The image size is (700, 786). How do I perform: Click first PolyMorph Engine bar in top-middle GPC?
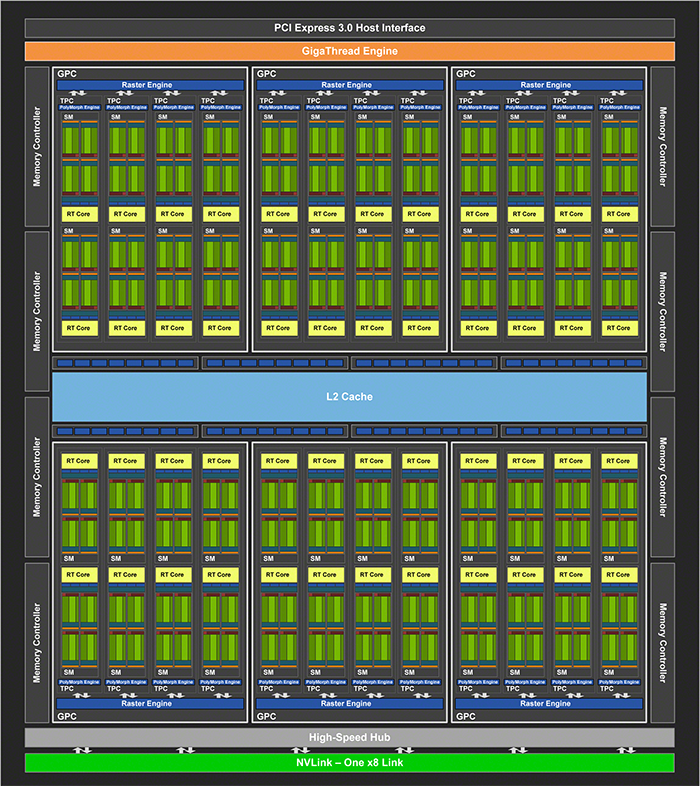tap(279, 107)
